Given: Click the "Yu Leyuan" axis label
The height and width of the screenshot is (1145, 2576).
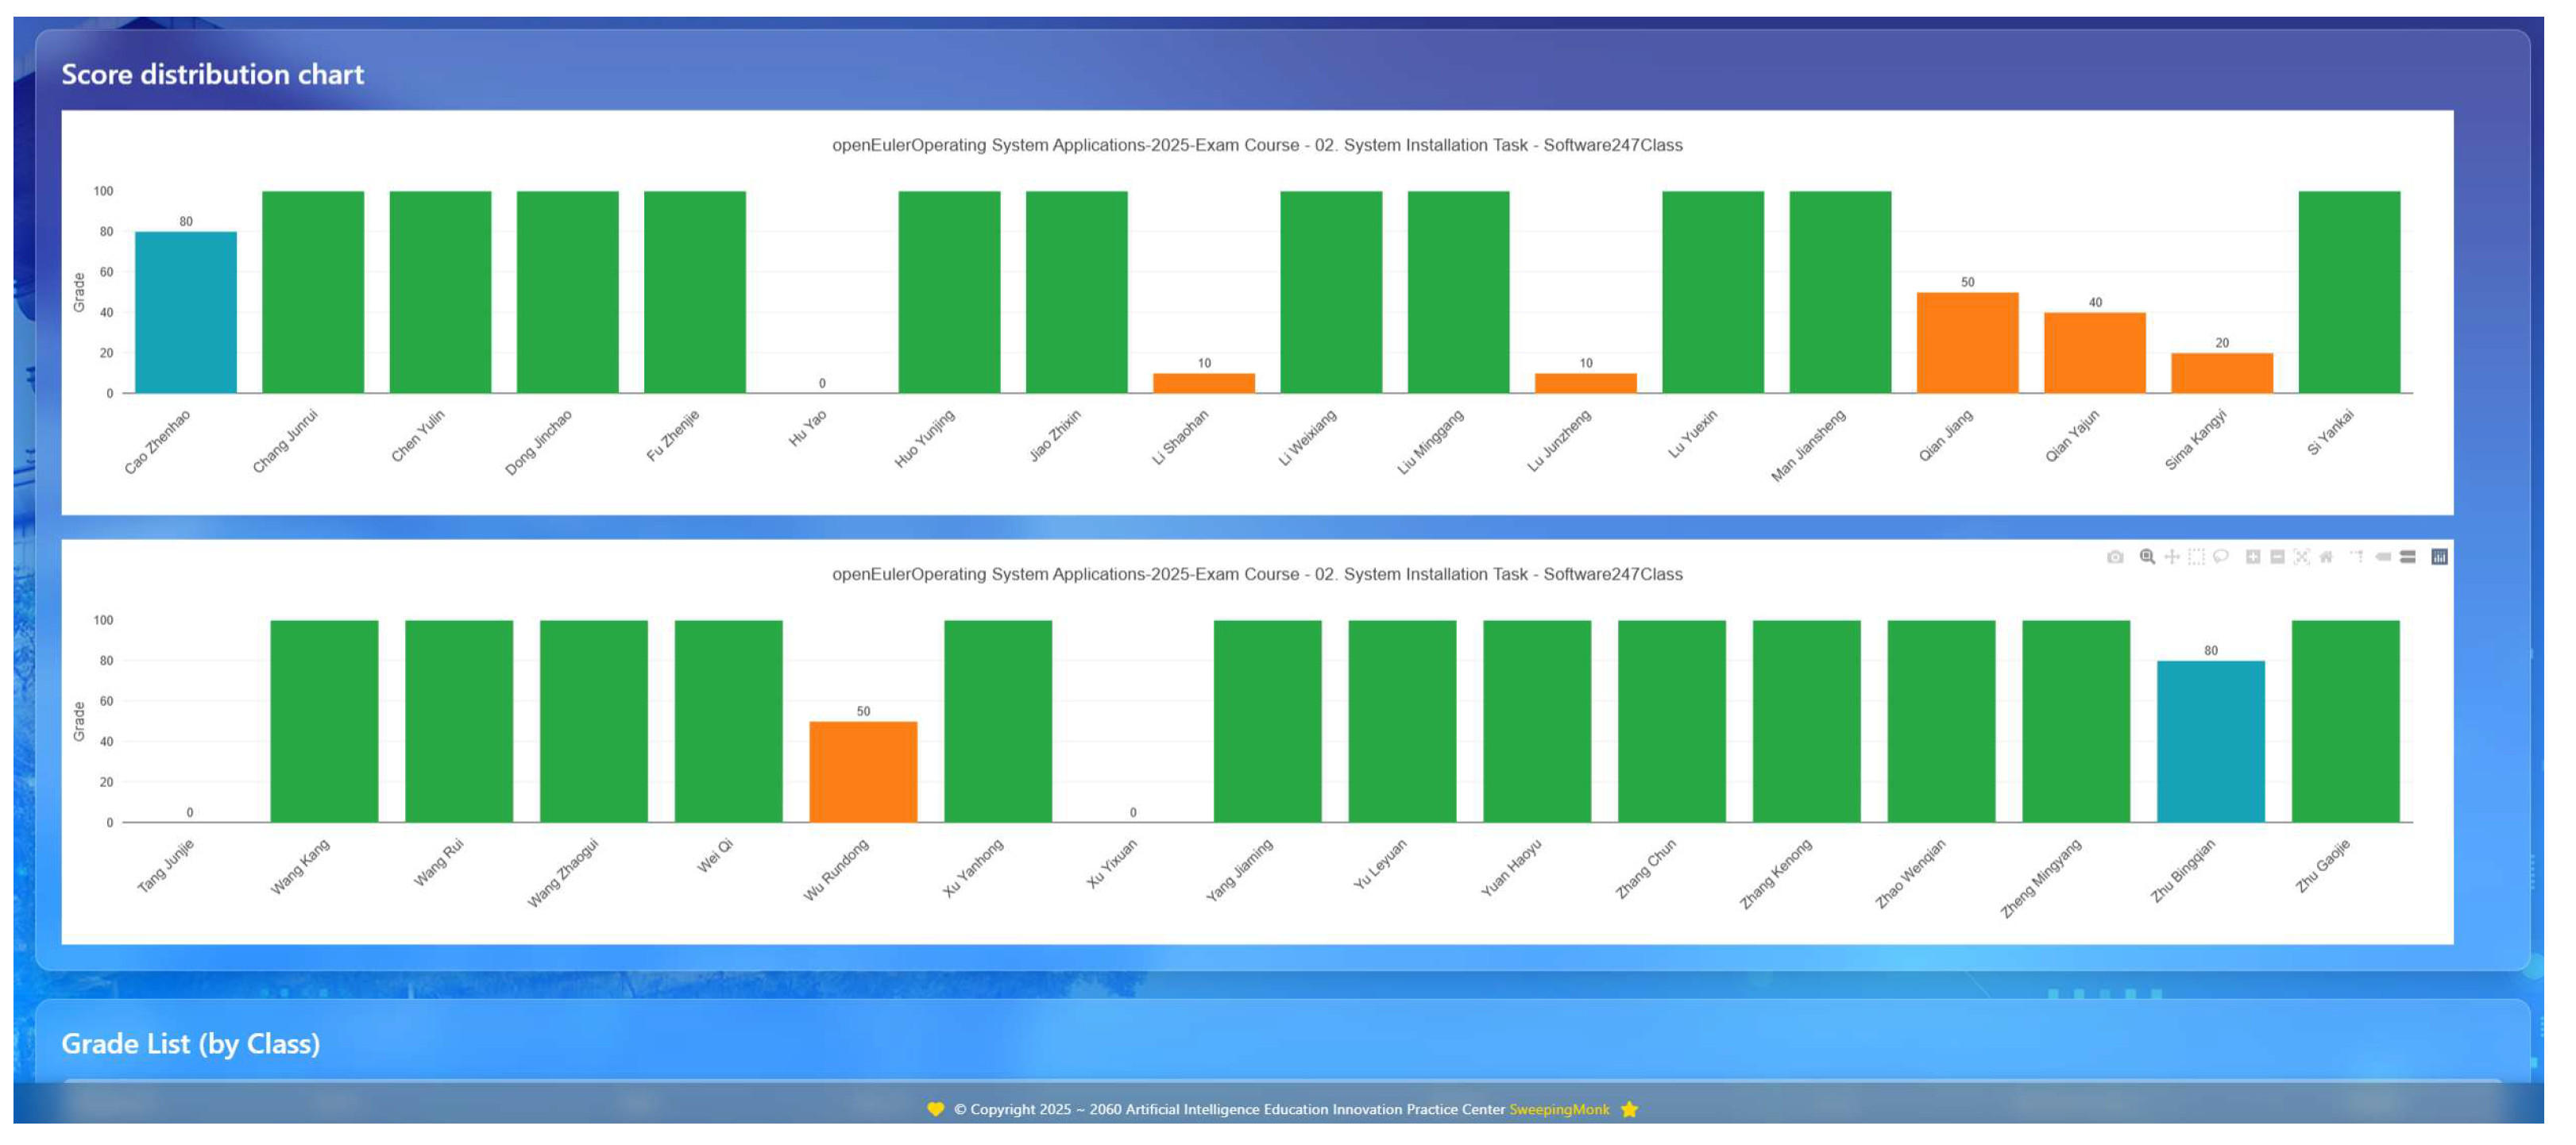Looking at the screenshot, I should (1380, 863).
